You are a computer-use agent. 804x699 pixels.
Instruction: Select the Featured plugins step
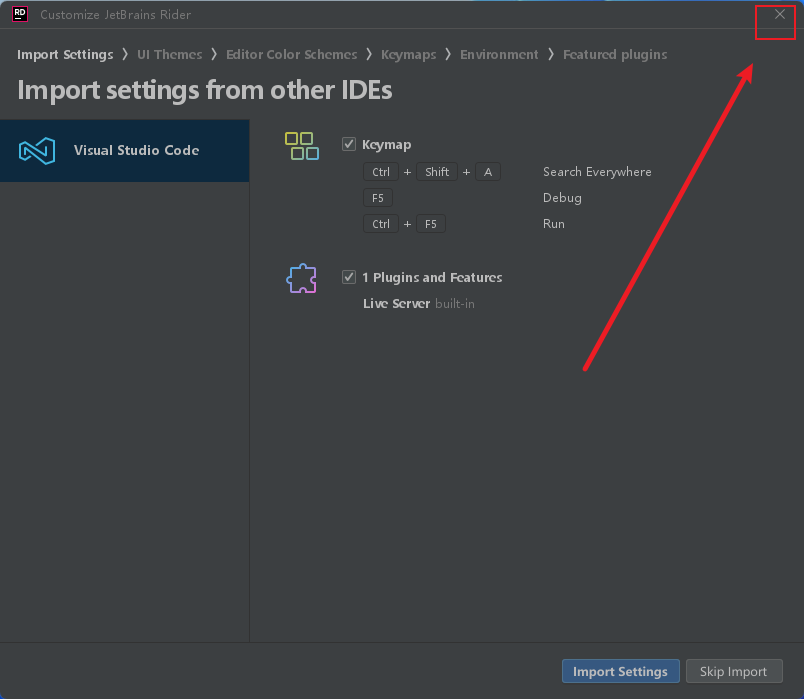coord(615,54)
